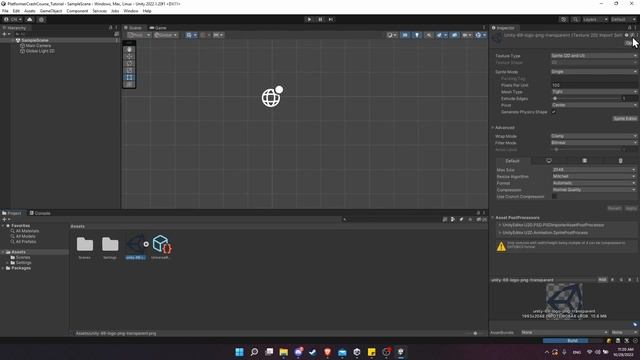Select All Materials under Favorites
This screenshot has width=640, height=360.
[x=27, y=231]
